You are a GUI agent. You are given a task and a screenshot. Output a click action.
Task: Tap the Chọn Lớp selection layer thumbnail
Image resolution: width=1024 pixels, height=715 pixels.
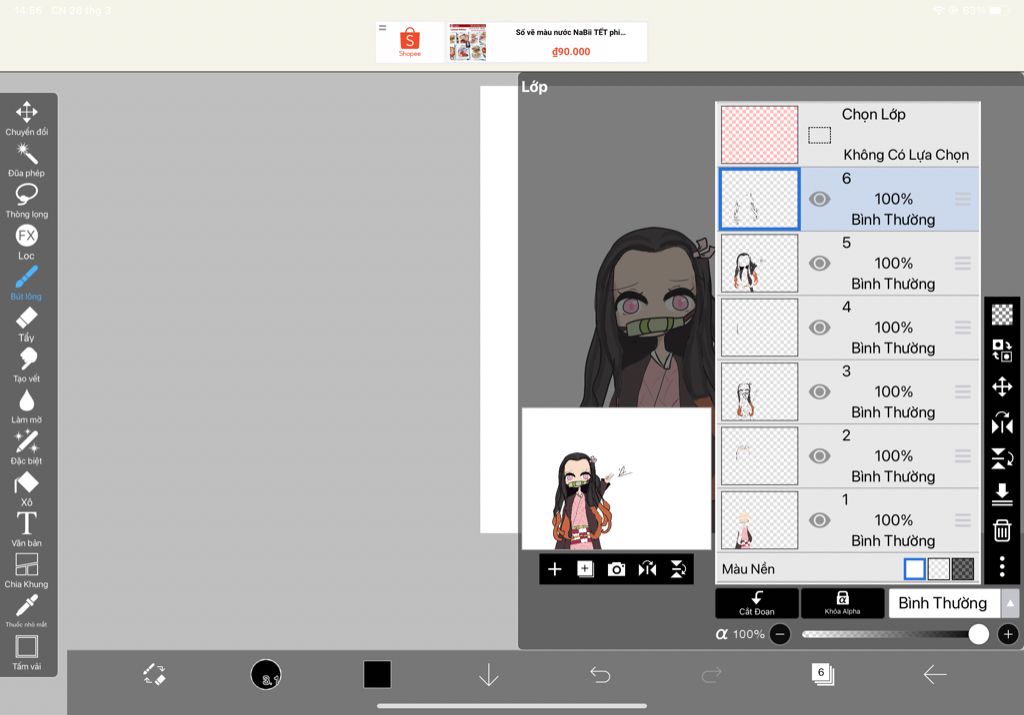pyautogui.click(x=760, y=135)
